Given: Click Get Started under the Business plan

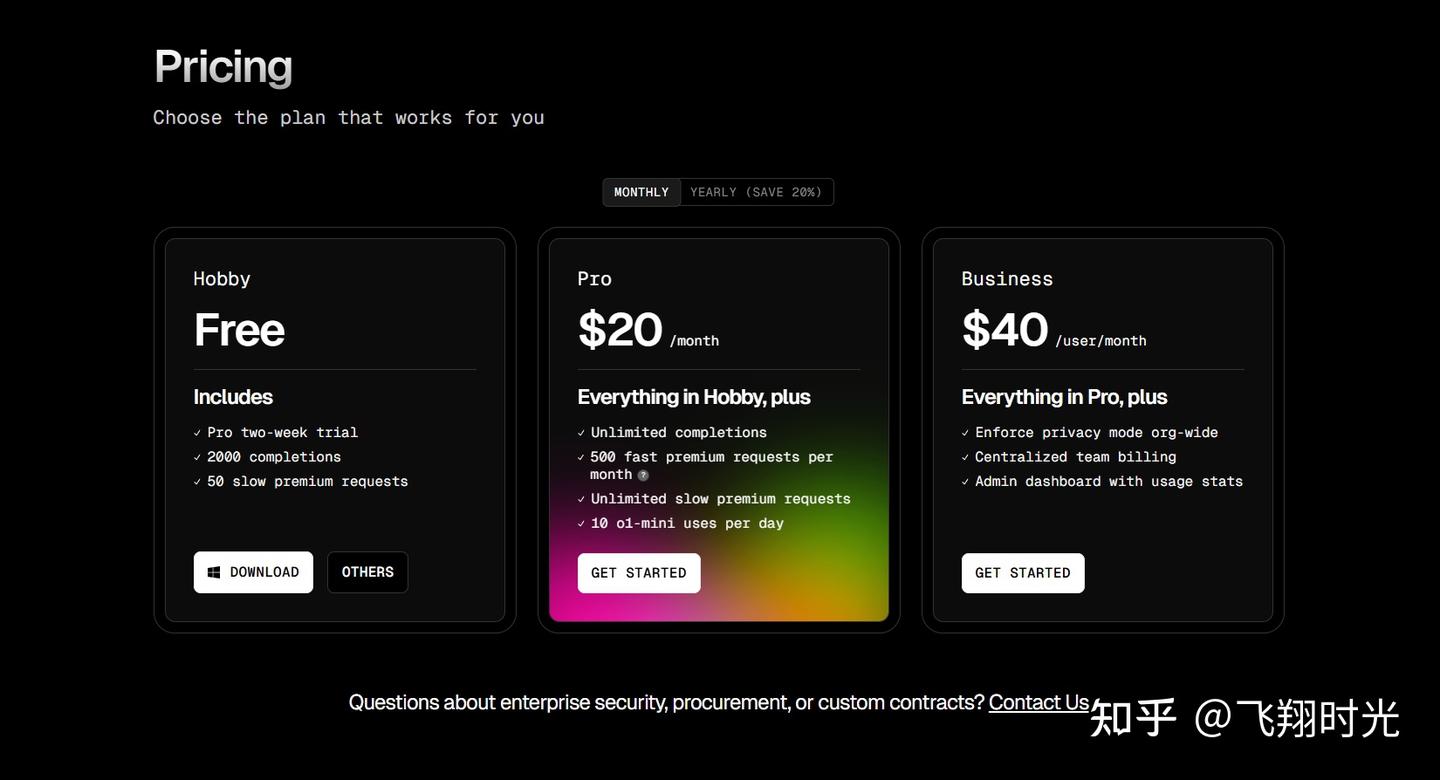Looking at the screenshot, I should point(1022,573).
